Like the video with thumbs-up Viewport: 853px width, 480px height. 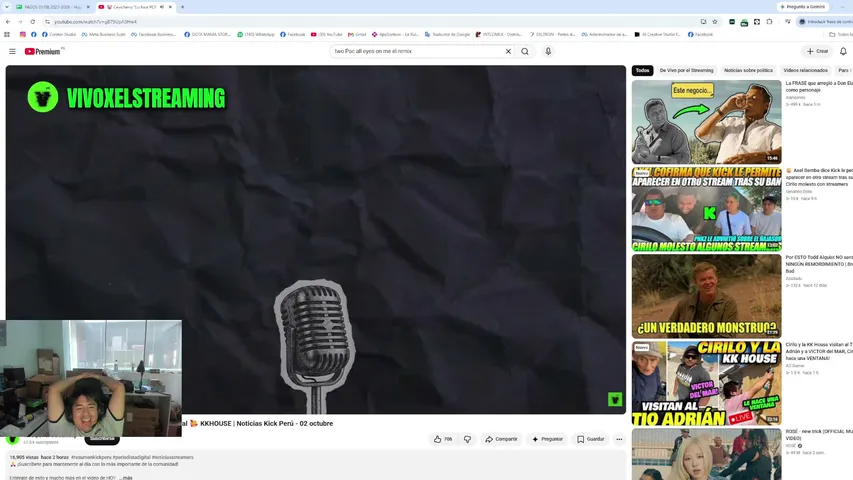pos(443,439)
